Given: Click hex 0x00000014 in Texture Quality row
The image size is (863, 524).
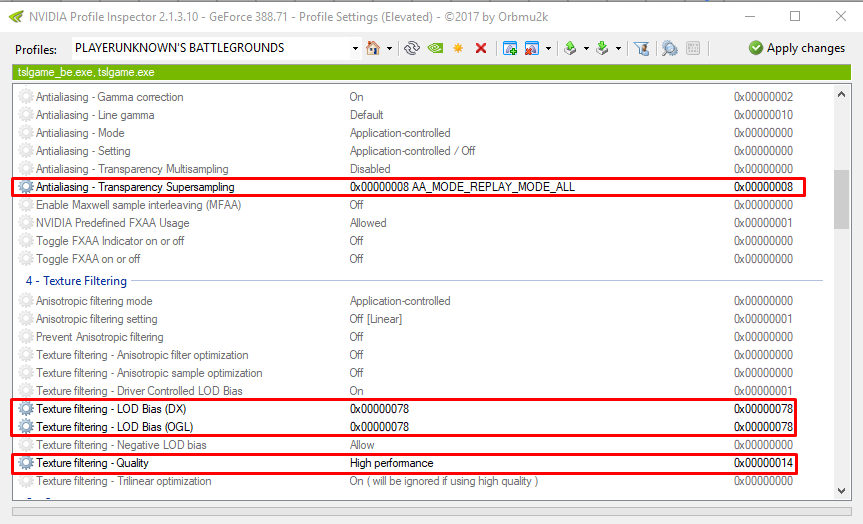Looking at the screenshot, I should [x=763, y=463].
